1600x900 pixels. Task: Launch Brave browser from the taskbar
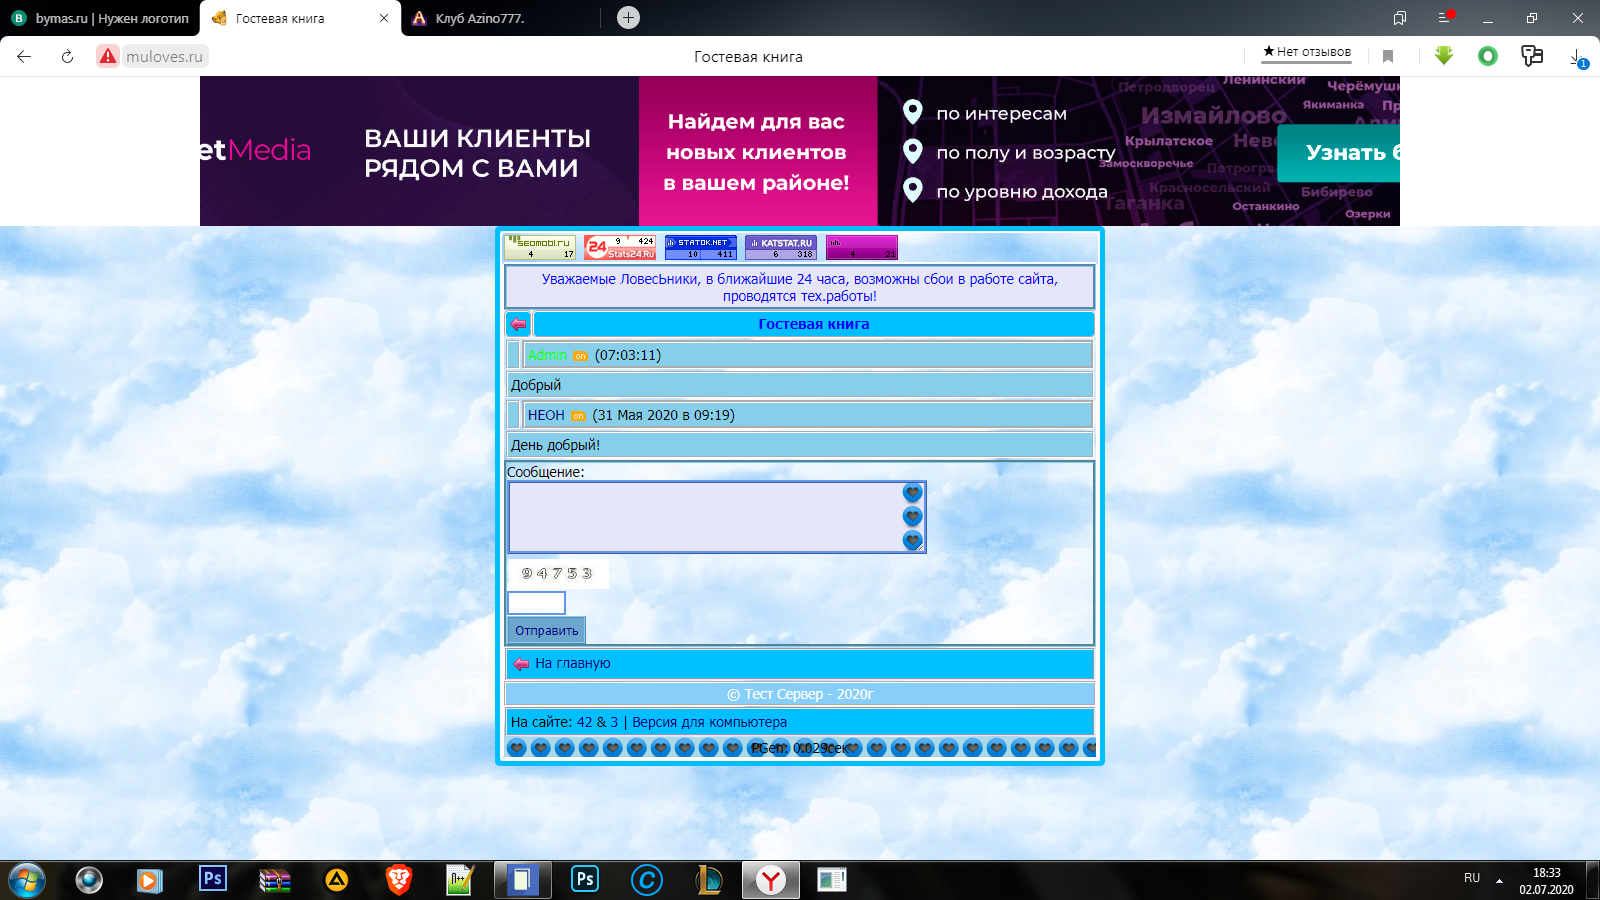[399, 880]
